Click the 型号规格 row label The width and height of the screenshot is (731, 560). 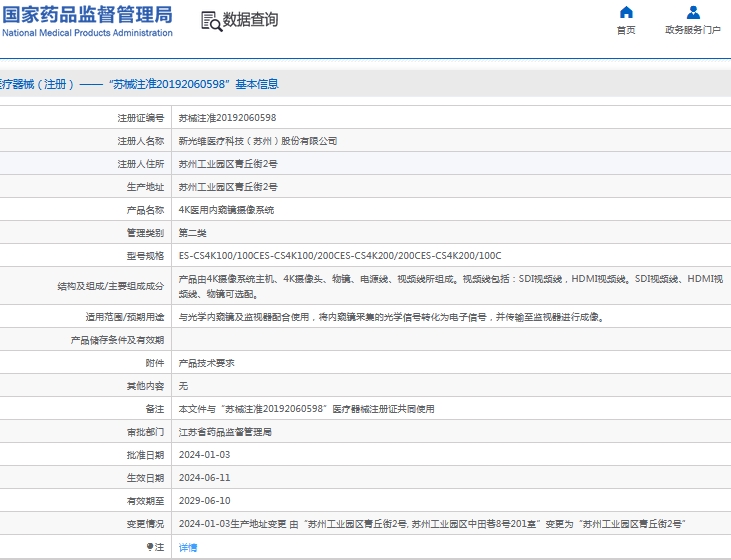coord(145,256)
